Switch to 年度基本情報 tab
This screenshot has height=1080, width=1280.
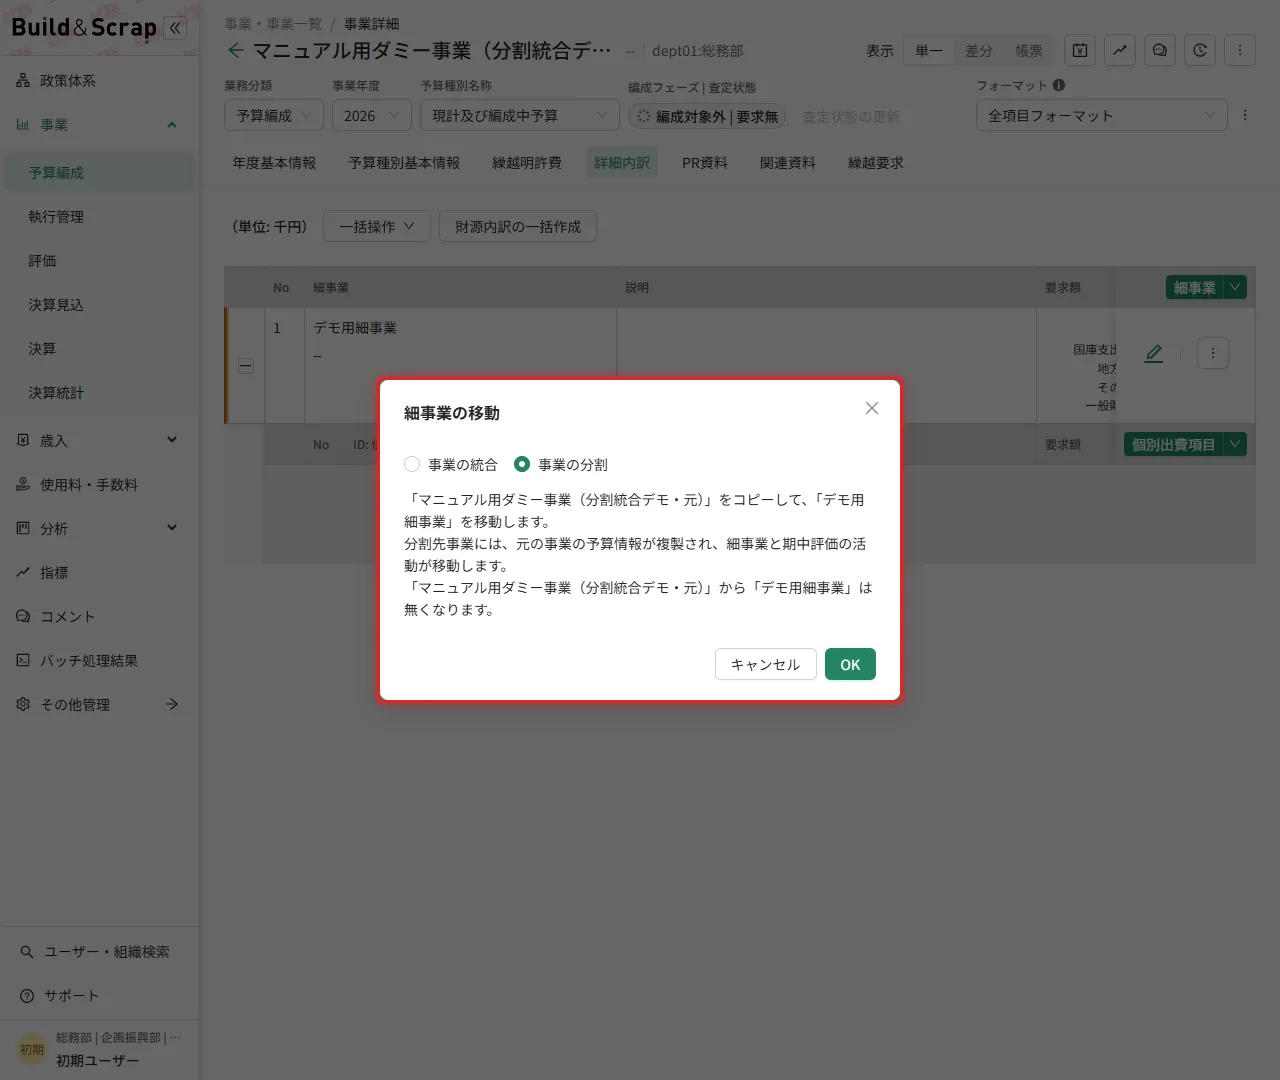click(x=274, y=162)
